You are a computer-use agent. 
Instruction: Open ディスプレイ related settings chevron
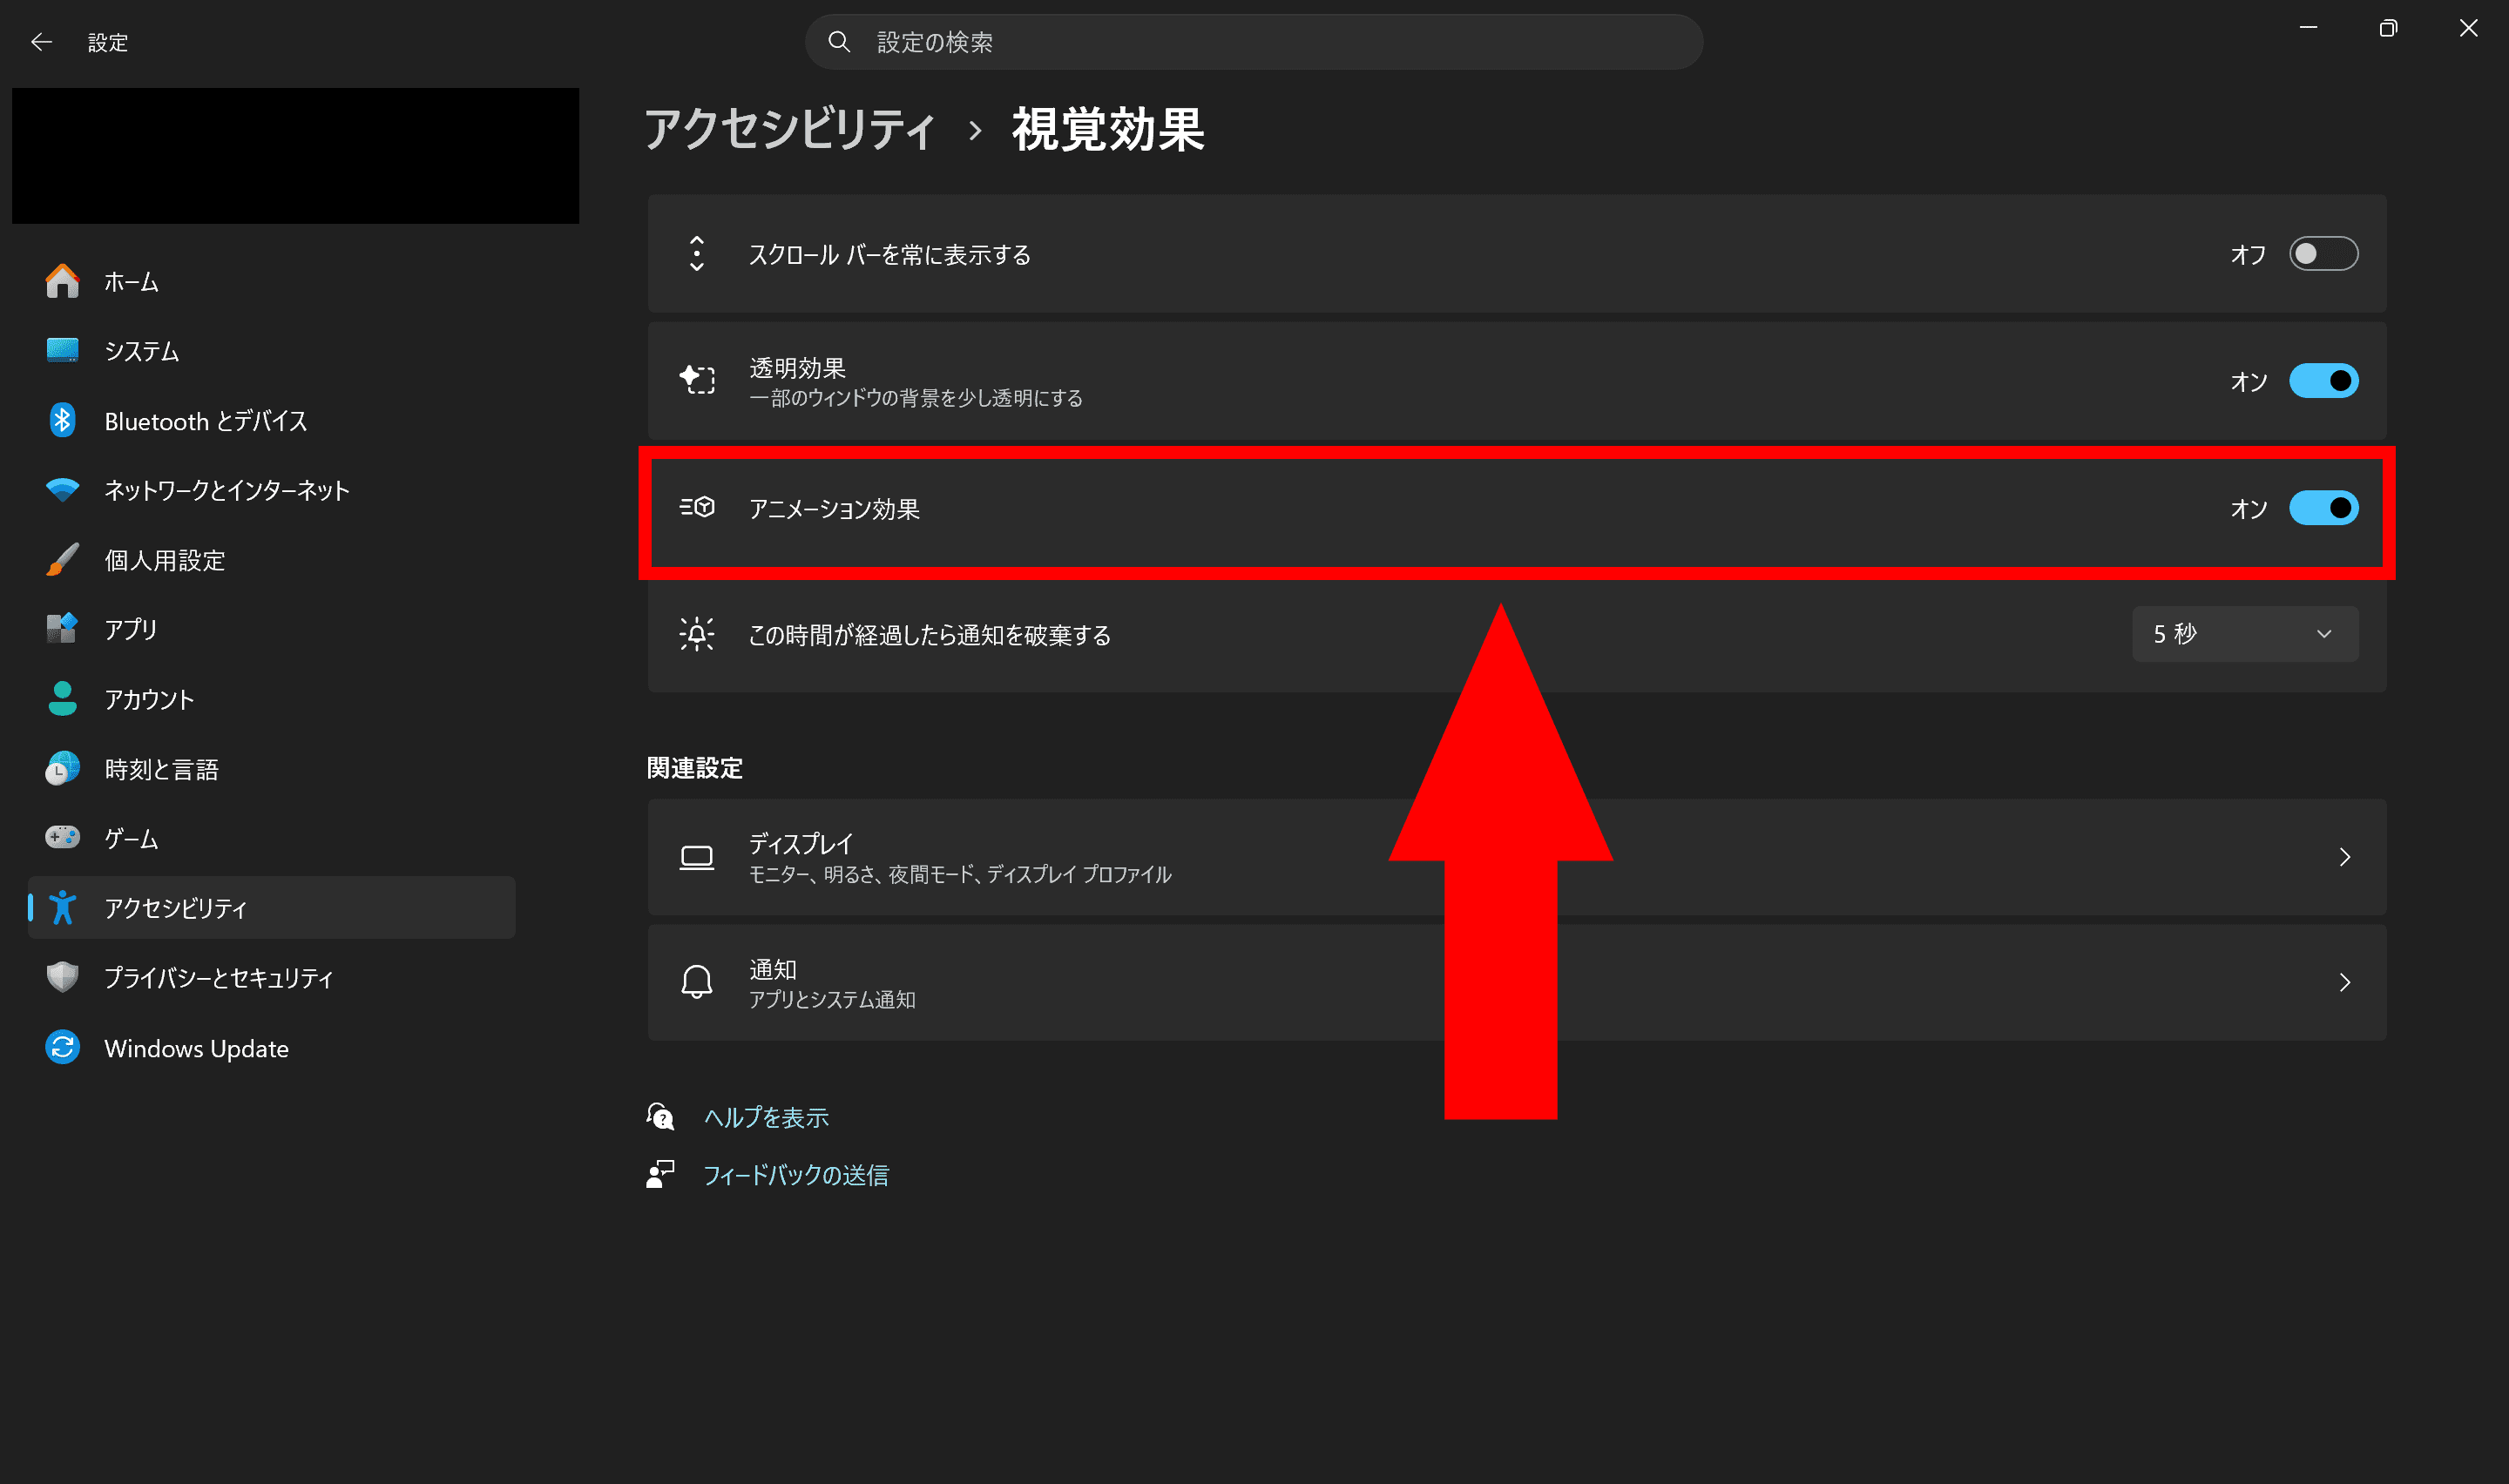tap(2344, 857)
